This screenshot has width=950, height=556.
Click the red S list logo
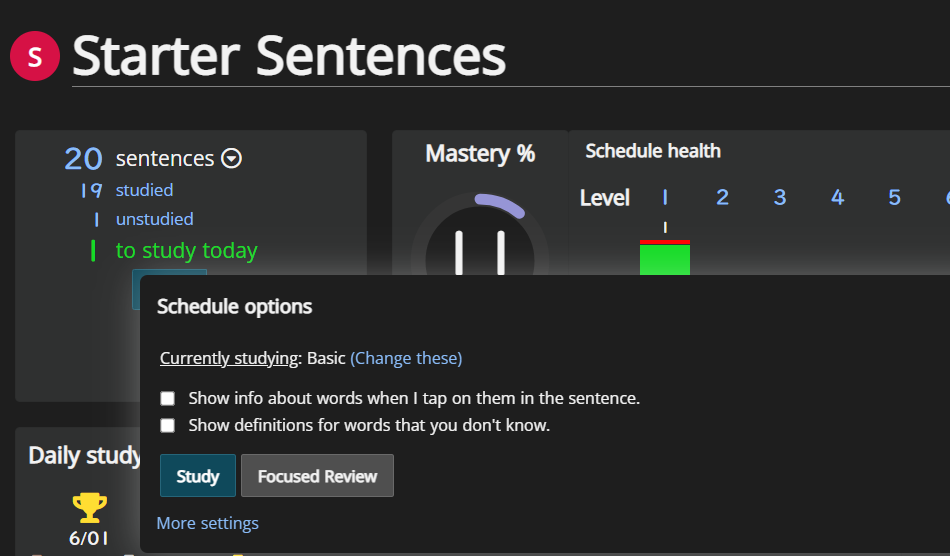[35, 56]
